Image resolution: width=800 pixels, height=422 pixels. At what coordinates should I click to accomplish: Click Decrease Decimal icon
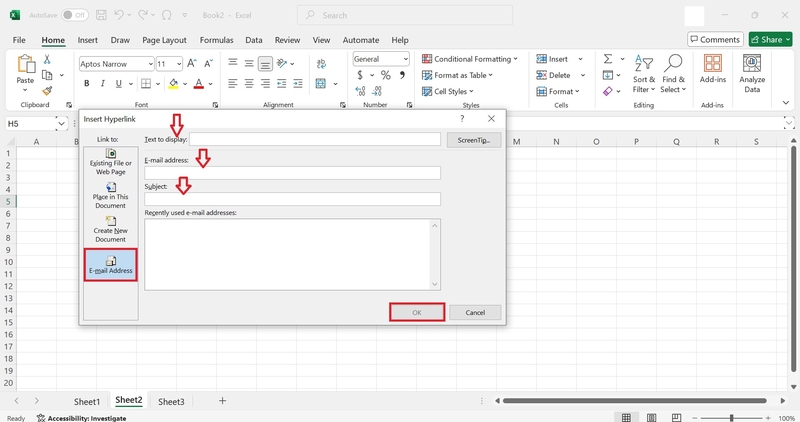pyautogui.click(x=377, y=91)
